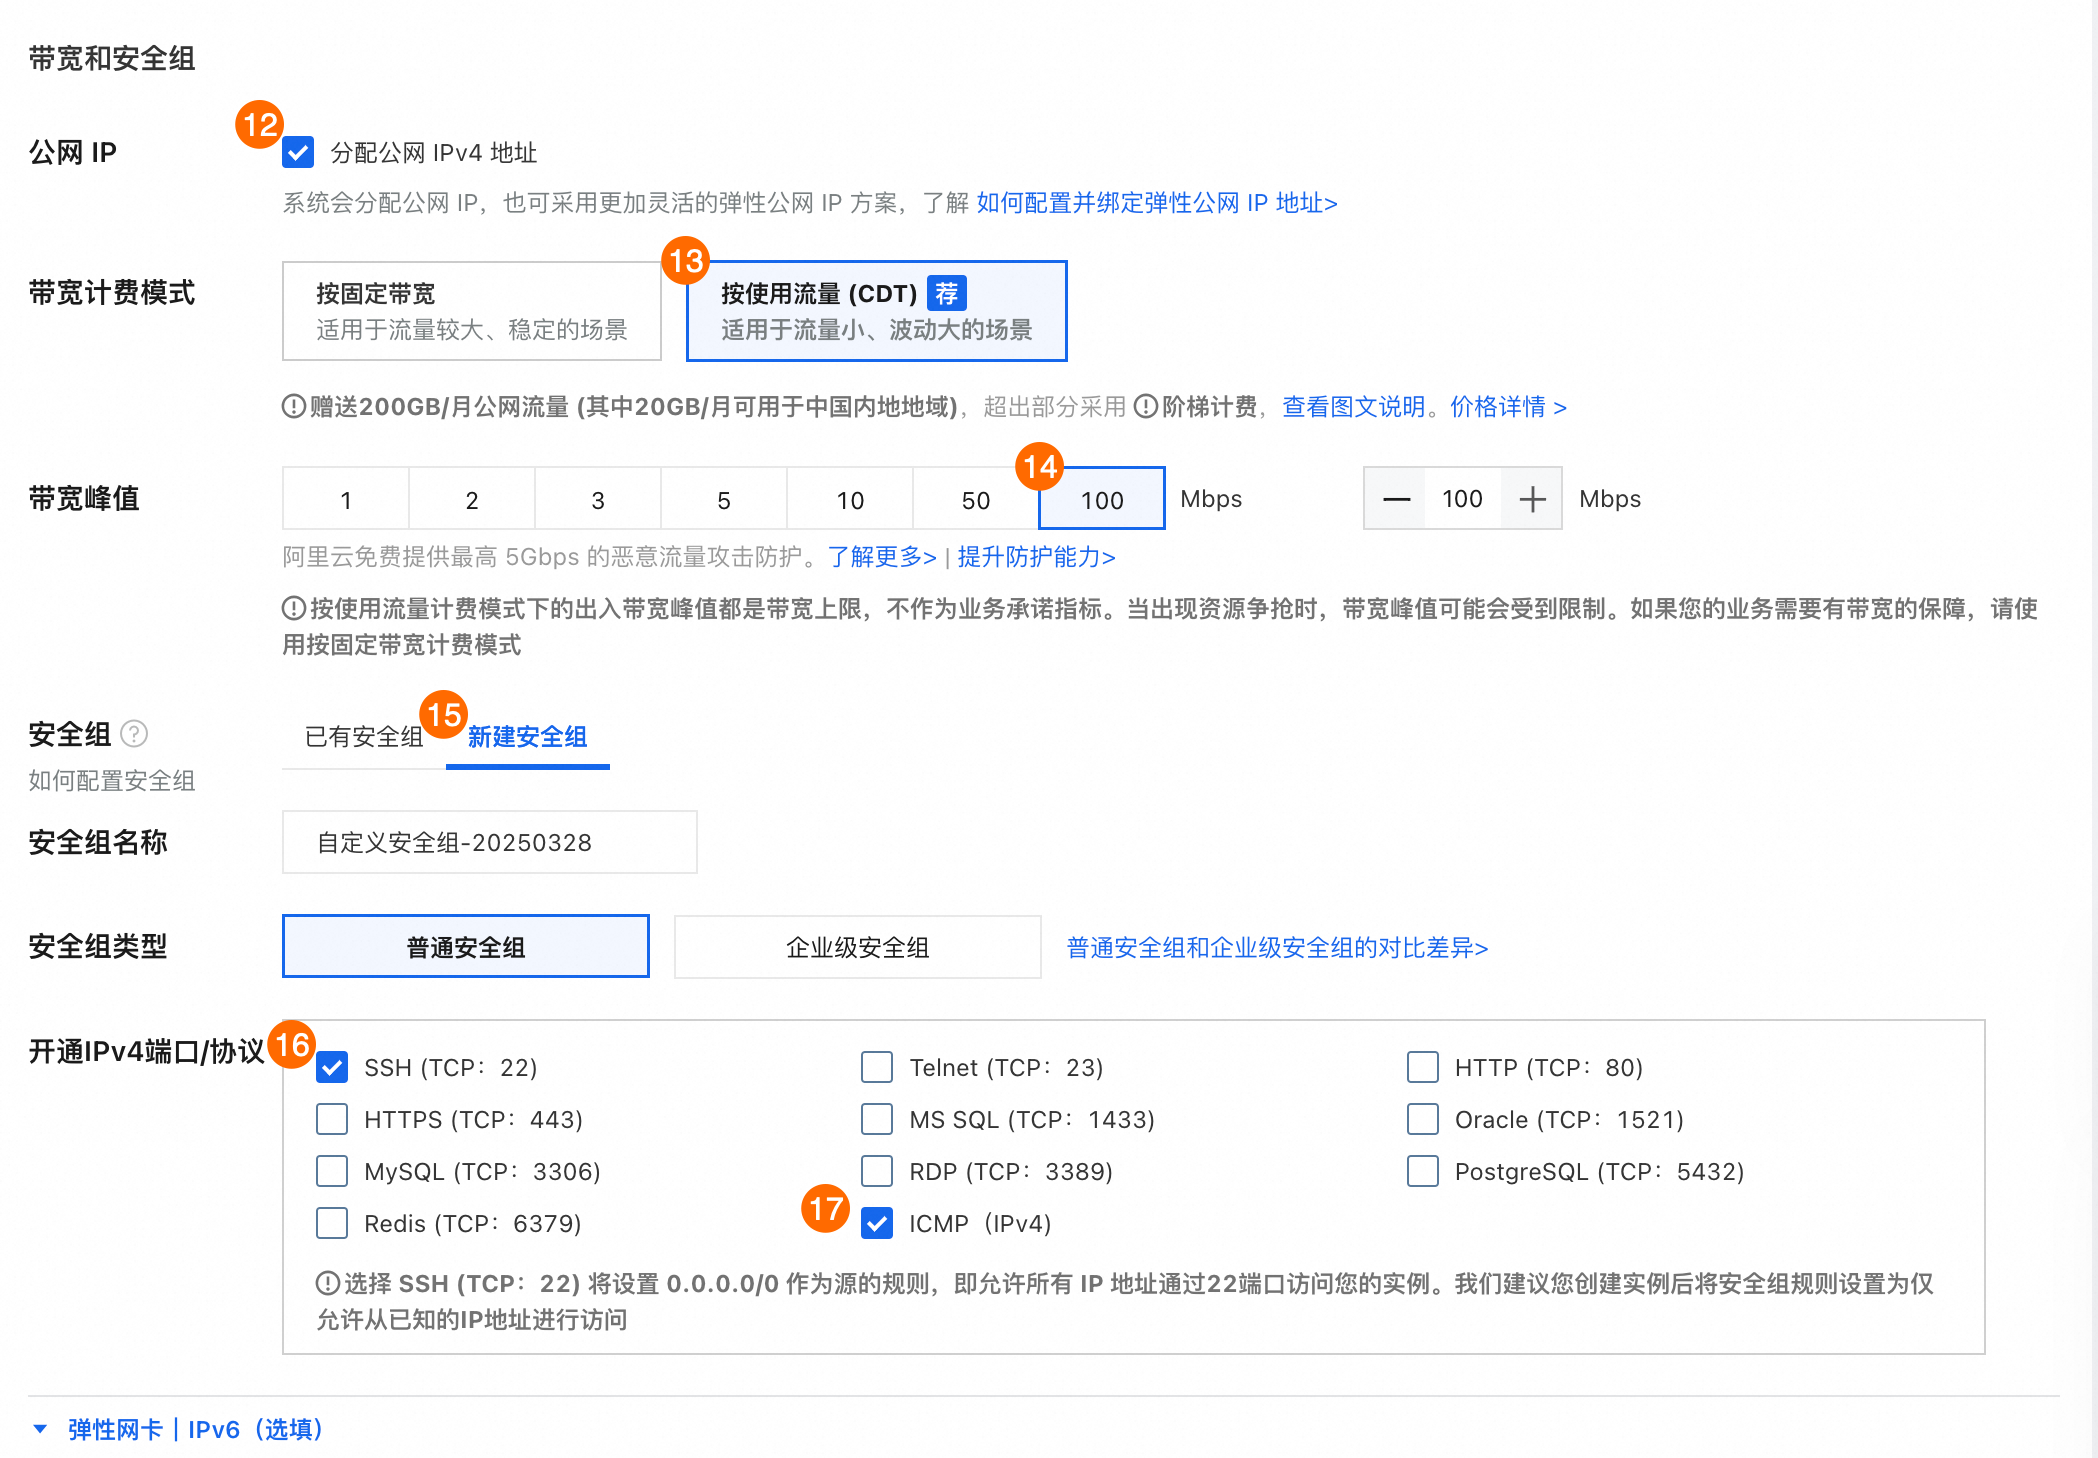Uncheck 分配公网 IPv4 地址 checkbox
Viewport: 2098px width, 1458px height.
pos(298,153)
